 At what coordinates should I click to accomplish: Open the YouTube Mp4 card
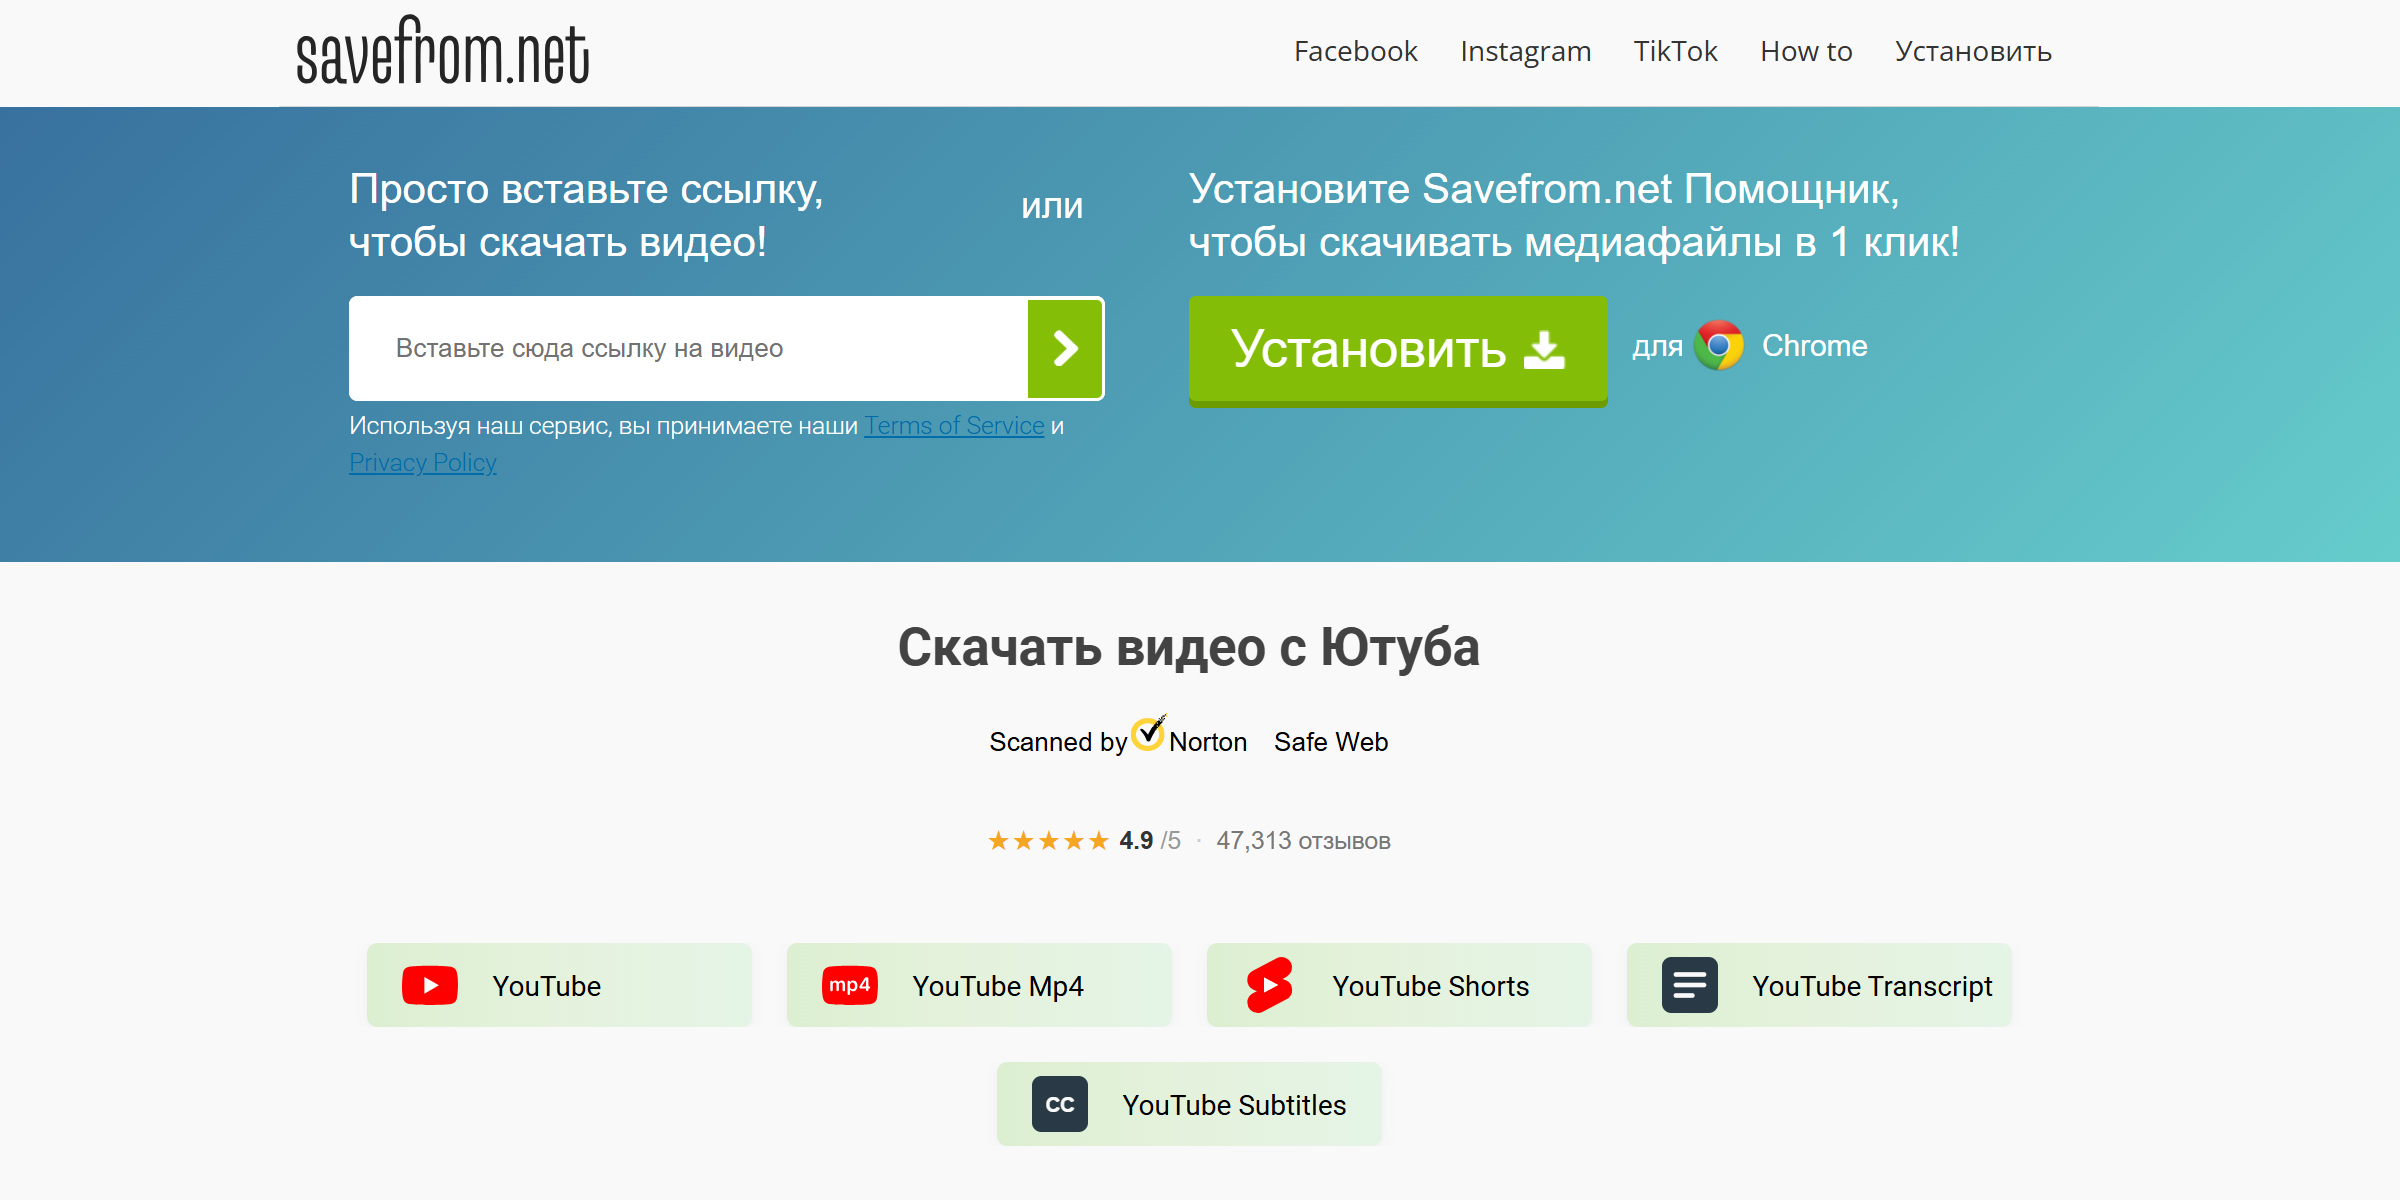pos(979,985)
